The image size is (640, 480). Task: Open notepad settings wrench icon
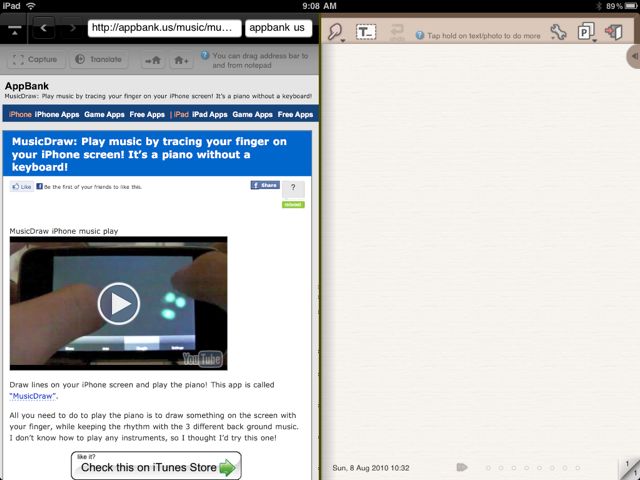point(558,32)
